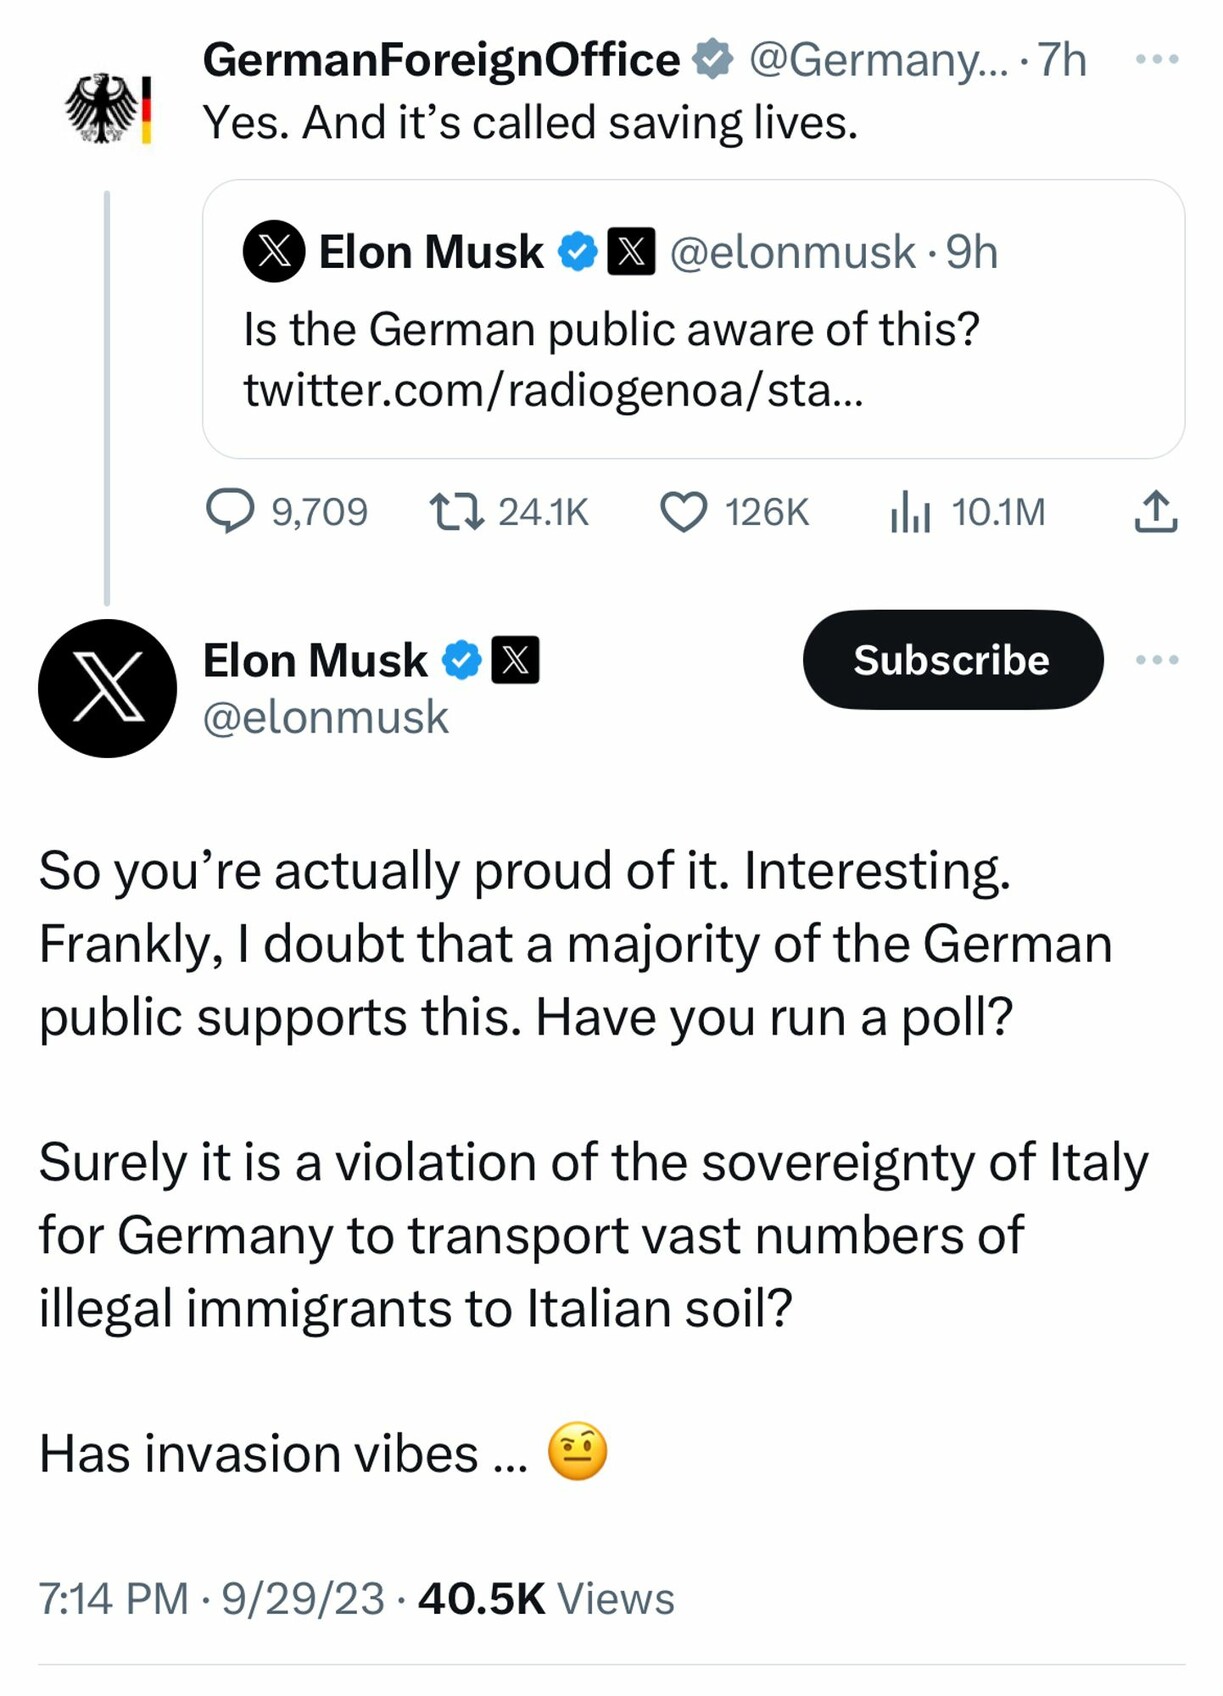
Task: Open German Foreign Office eagle avatar
Action: [108, 108]
